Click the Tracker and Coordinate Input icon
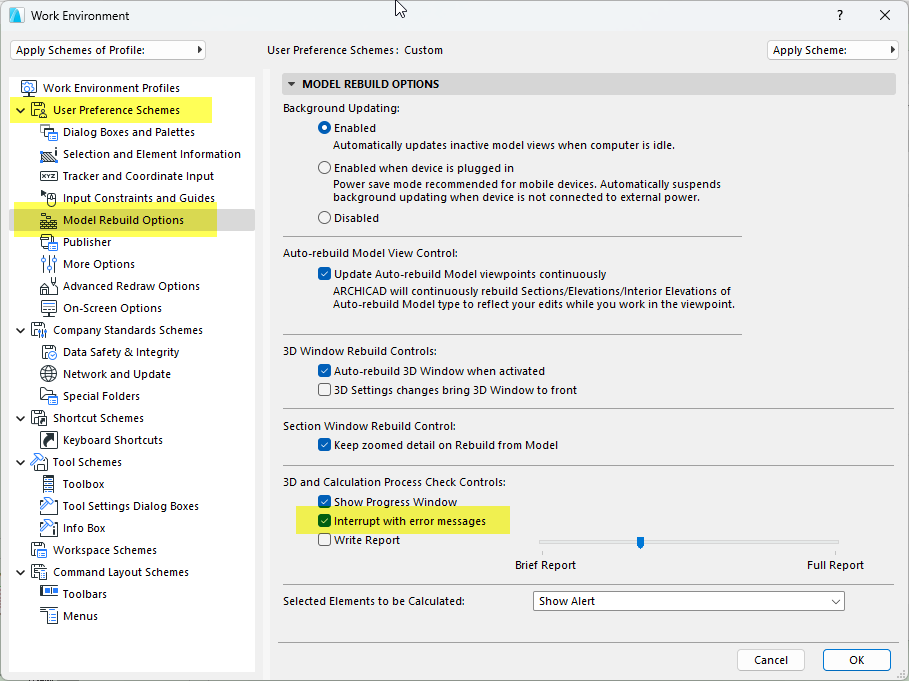The height and width of the screenshot is (681, 909). coord(49,176)
